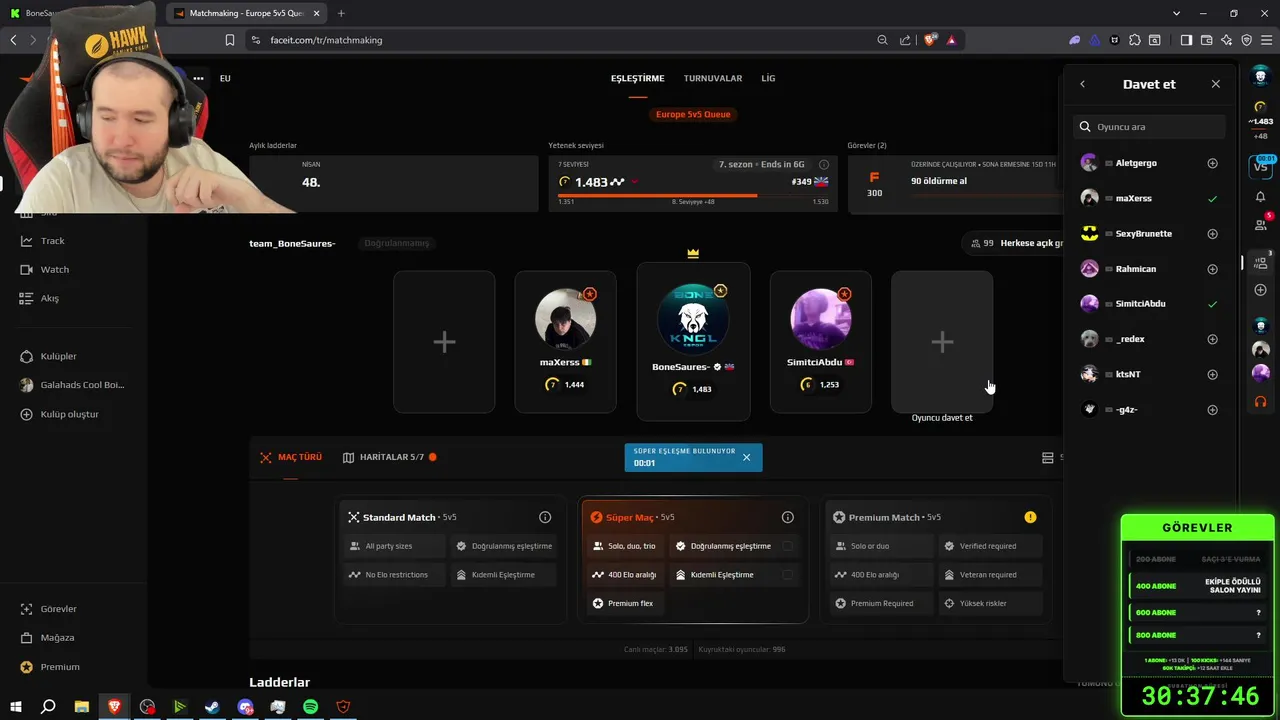The height and width of the screenshot is (720, 1280).
Task: Open the friends list icon with red badge
Action: pyautogui.click(x=1260, y=225)
